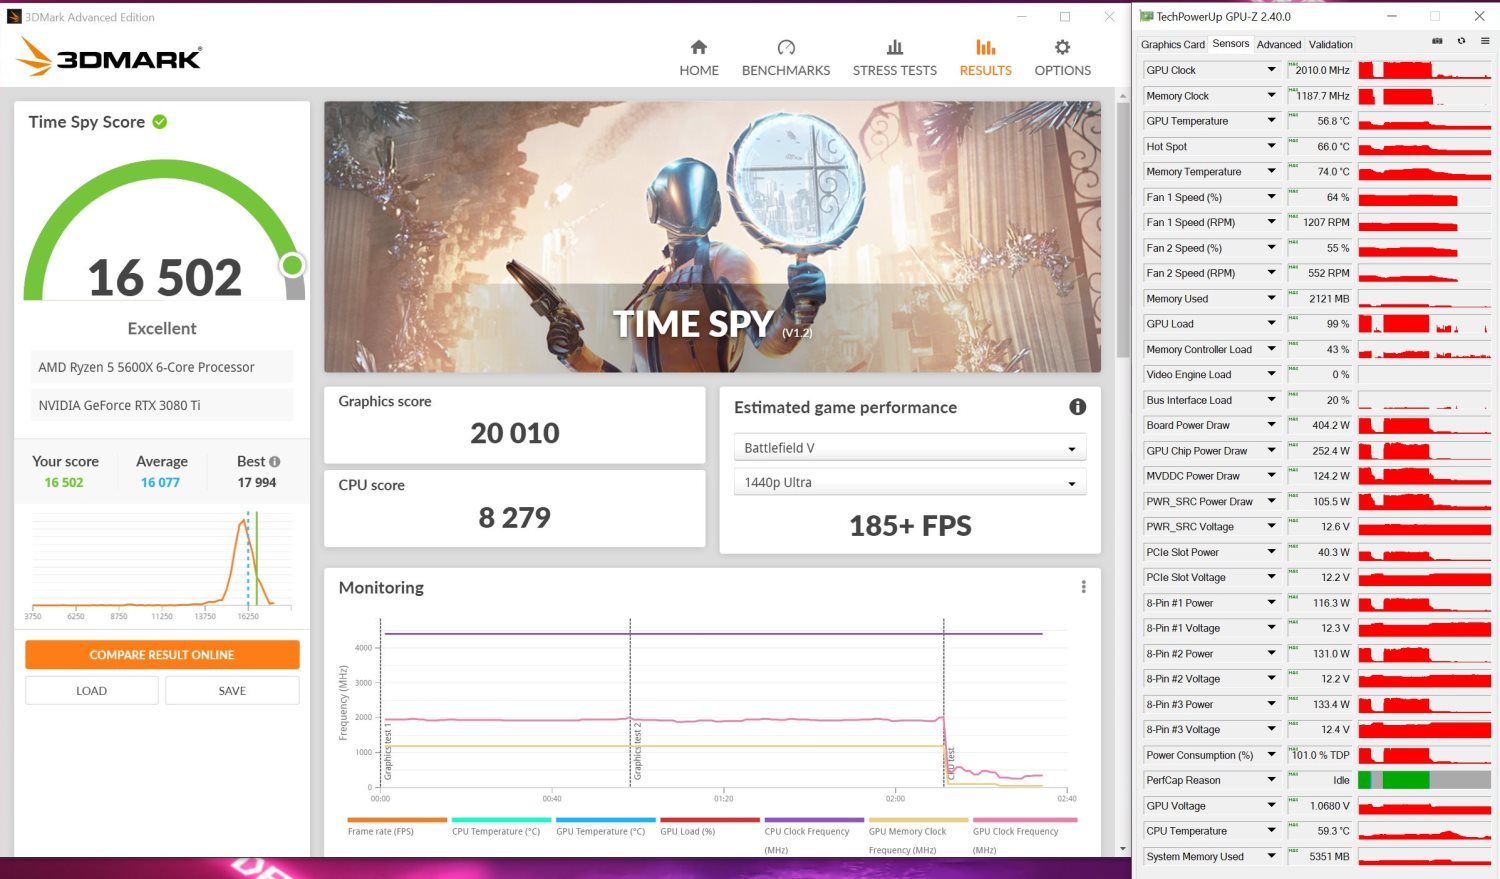Toggle CPU Temperature legend series
Viewport: 1500px width, 879px height.
pos(496,831)
